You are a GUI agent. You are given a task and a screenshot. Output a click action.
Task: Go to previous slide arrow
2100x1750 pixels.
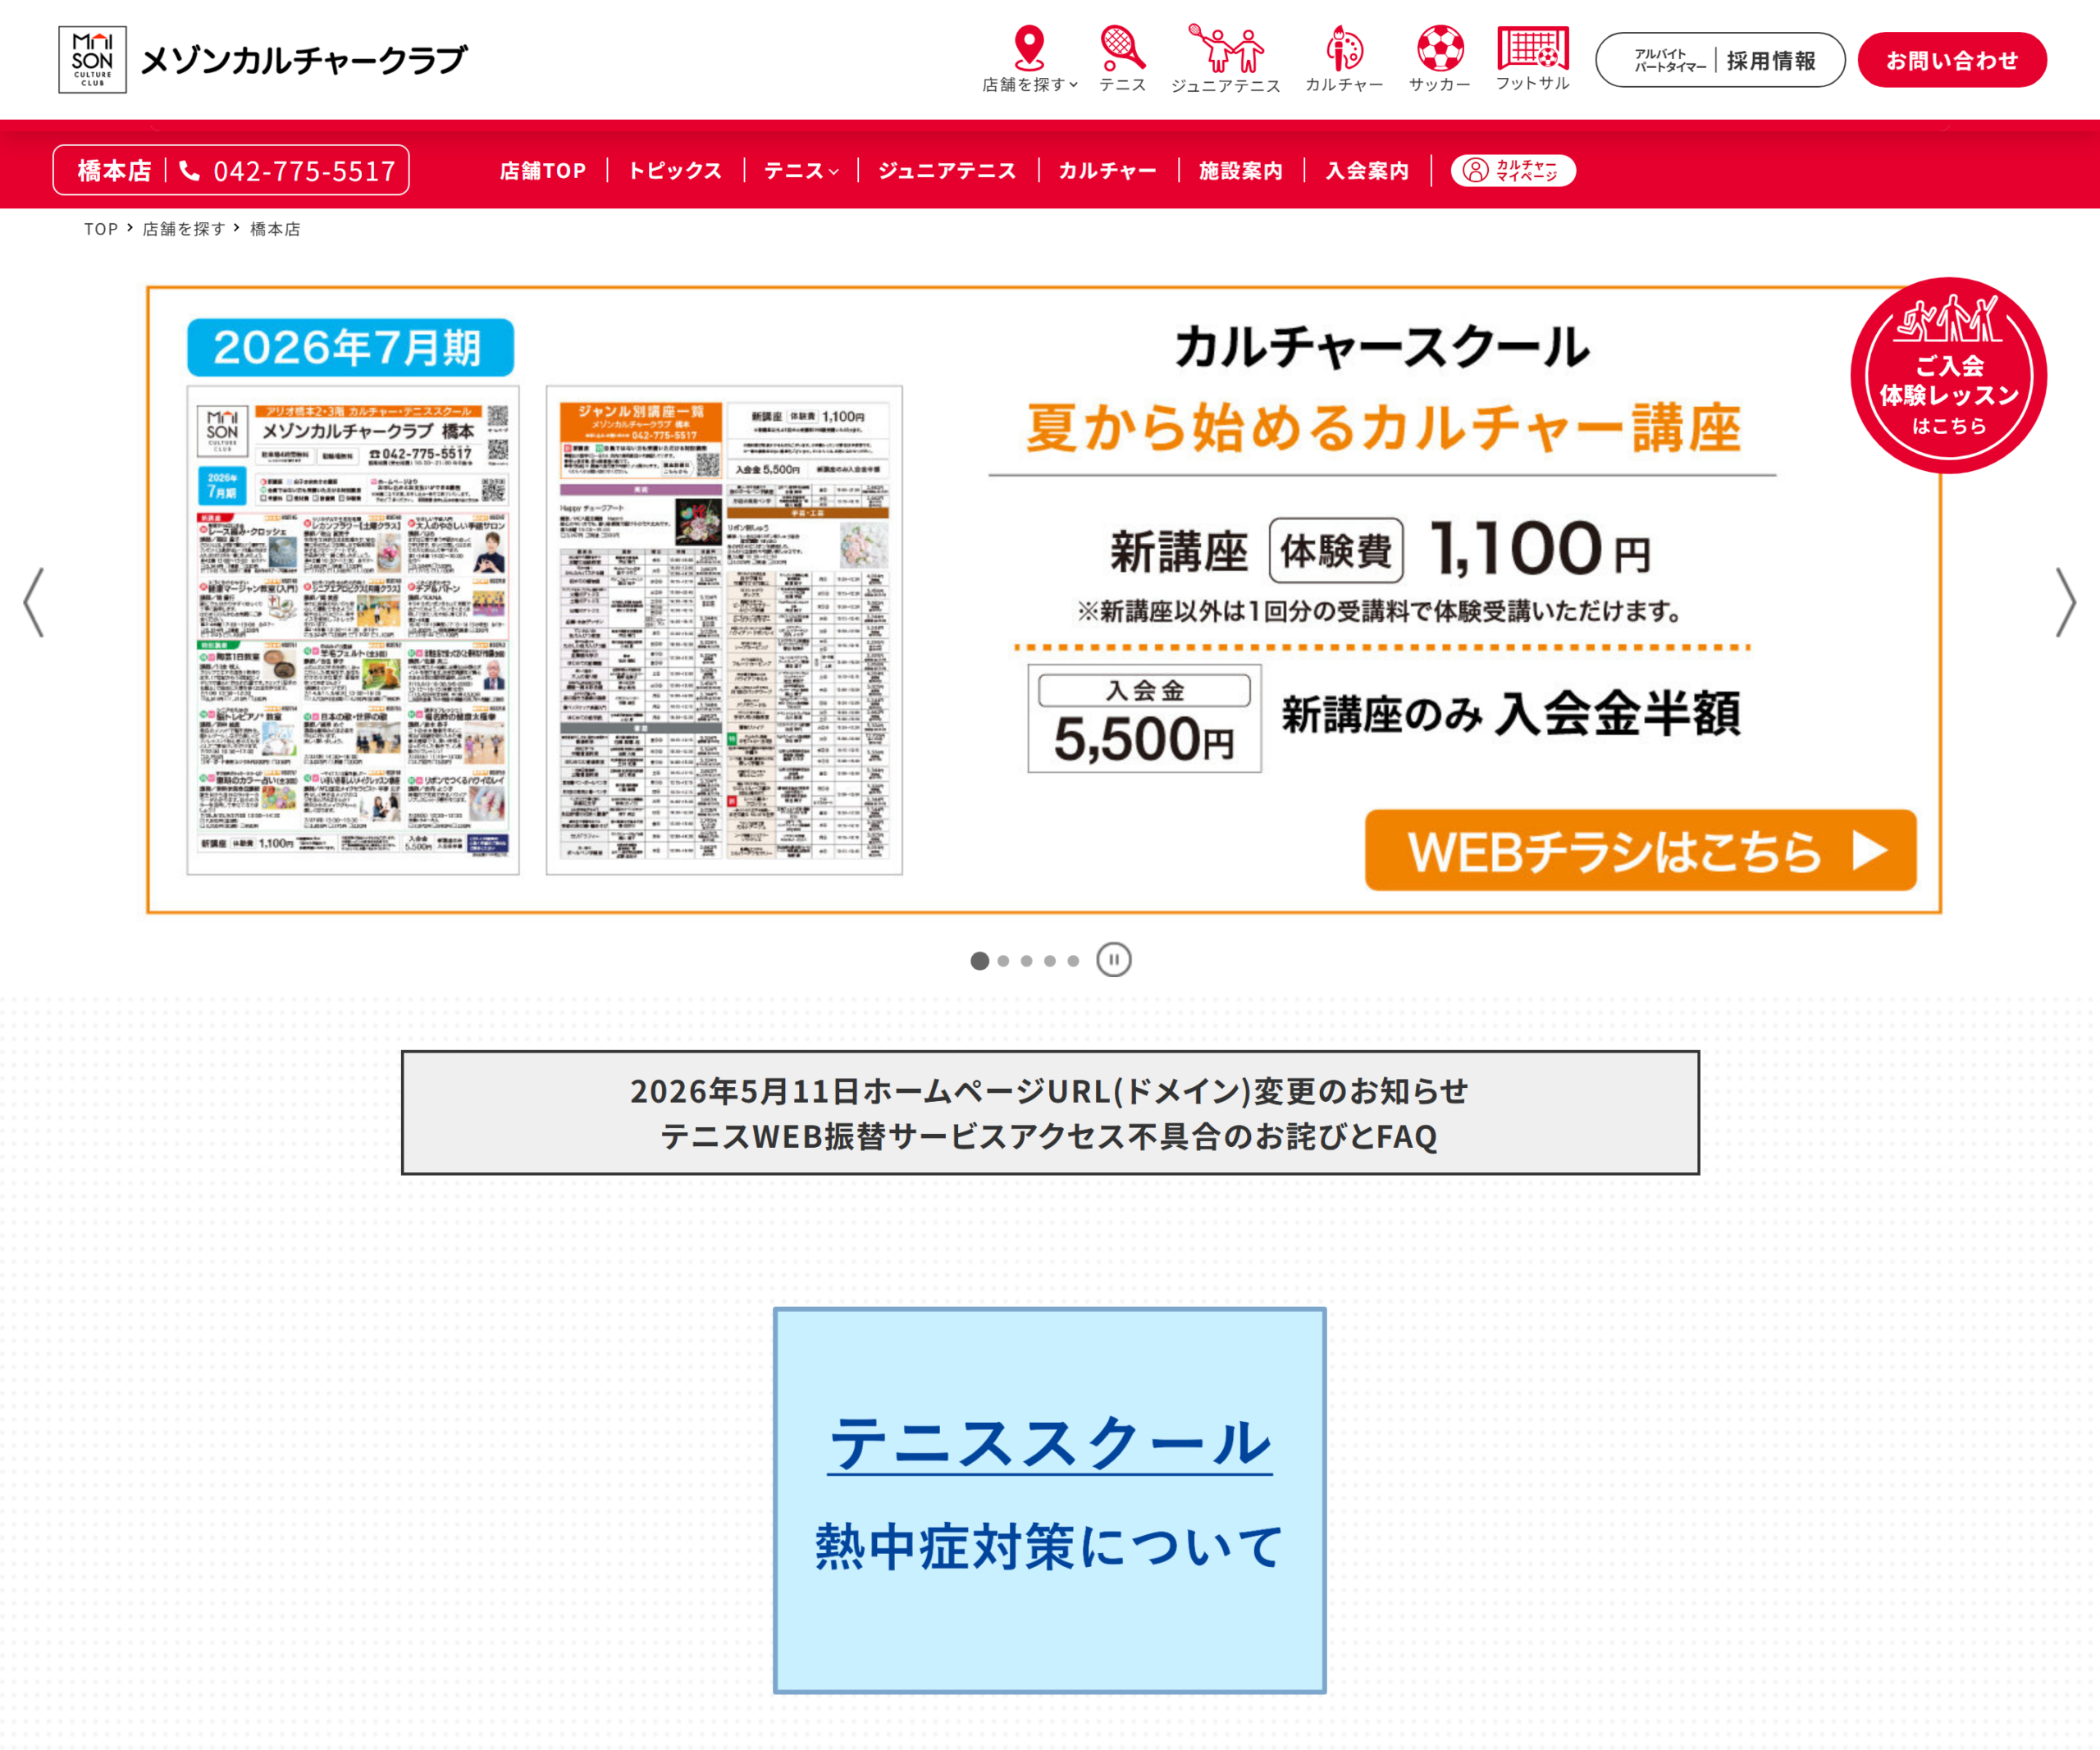pos(34,602)
